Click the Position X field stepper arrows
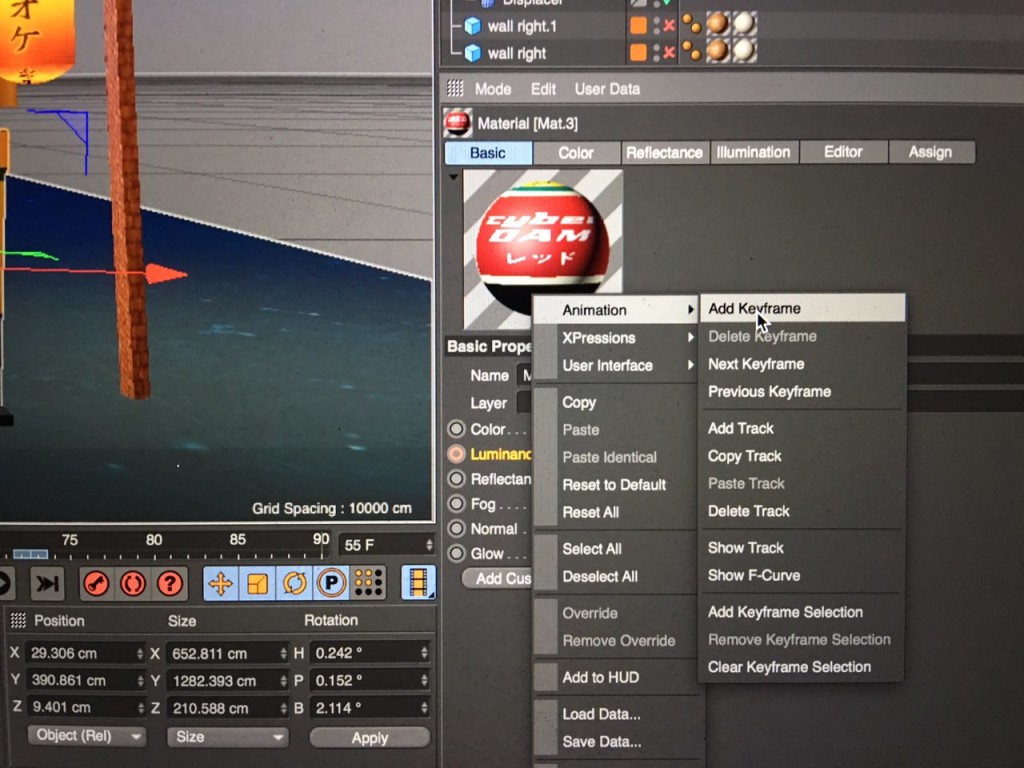The image size is (1024, 768). 140,653
